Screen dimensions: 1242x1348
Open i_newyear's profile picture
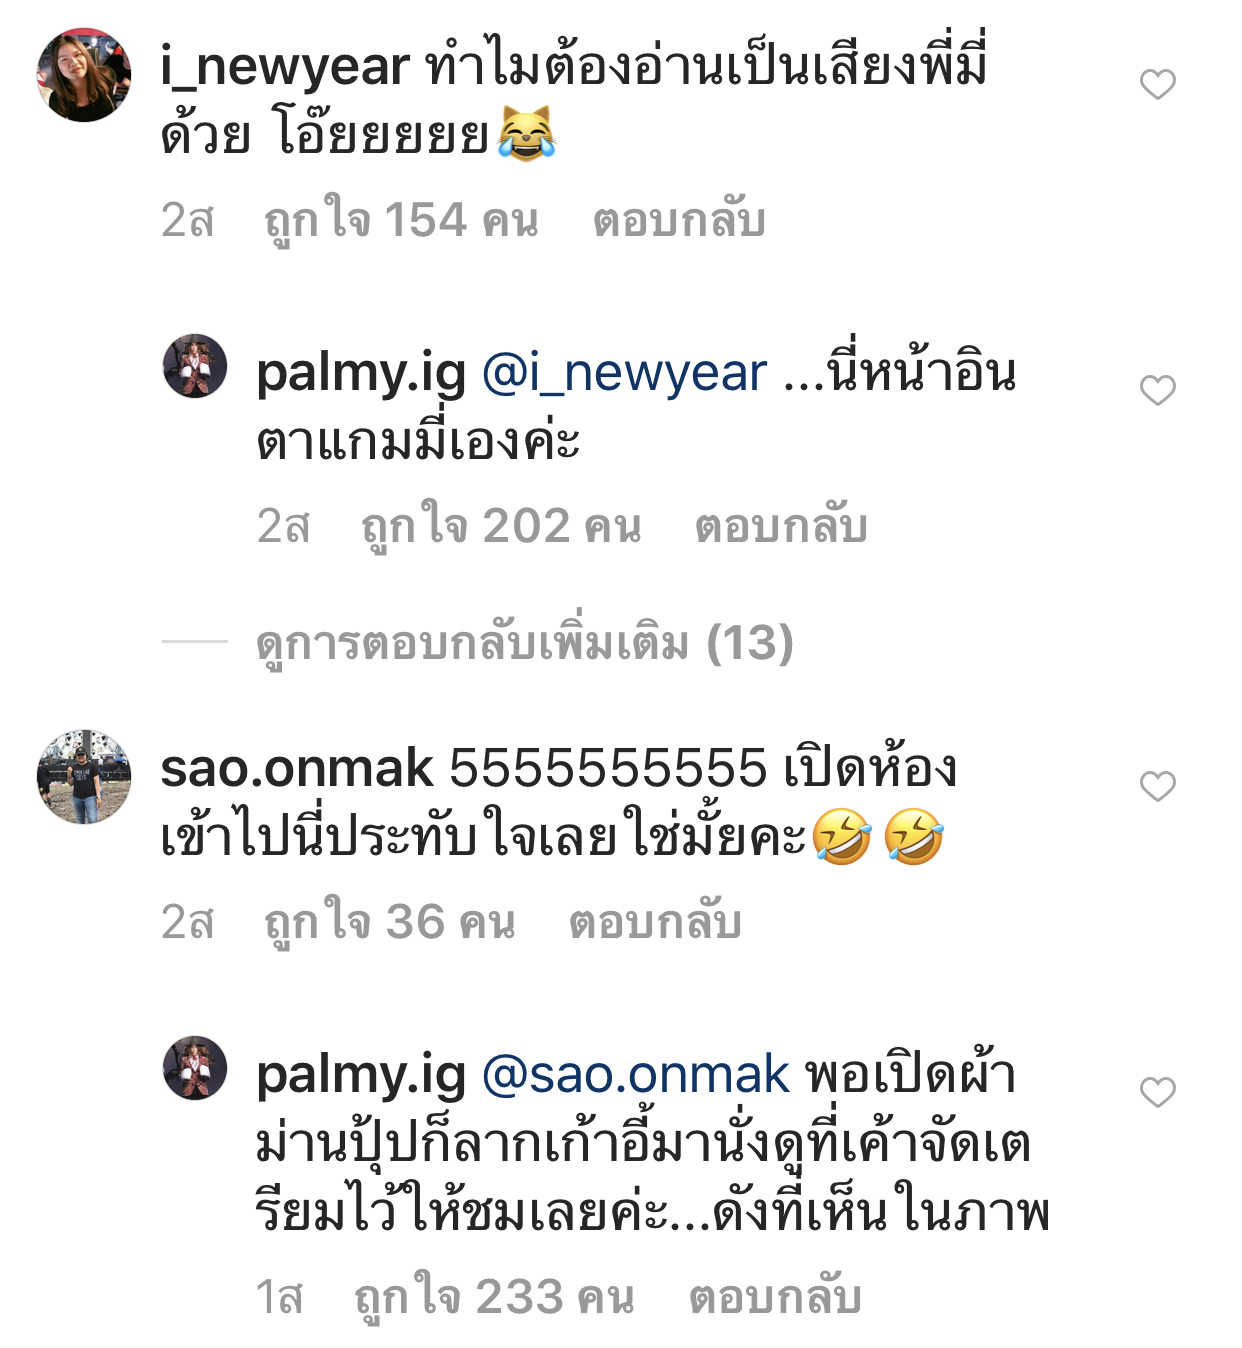coord(84,75)
